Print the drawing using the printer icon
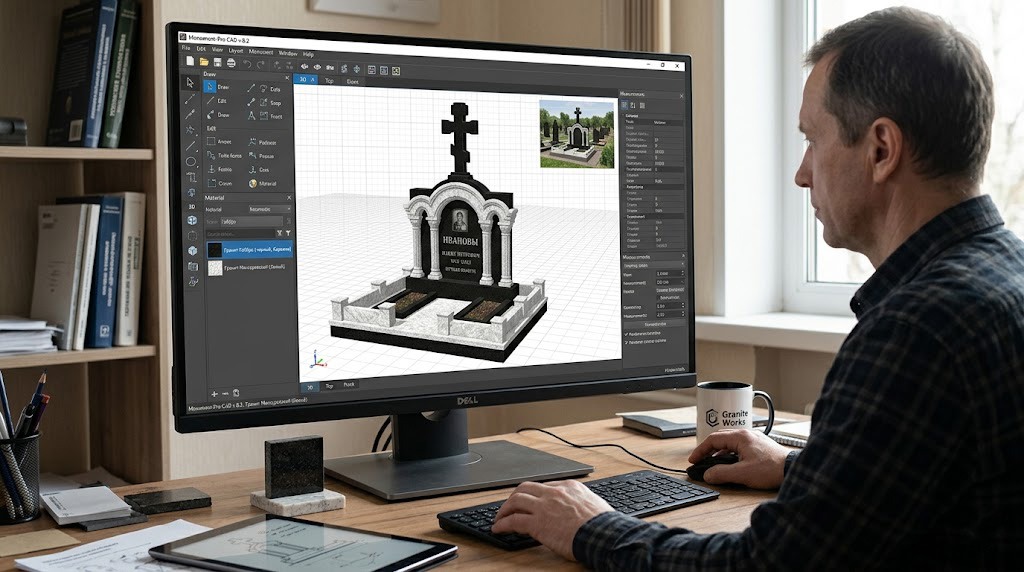This screenshot has height=572, width=1024. (231, 63)
